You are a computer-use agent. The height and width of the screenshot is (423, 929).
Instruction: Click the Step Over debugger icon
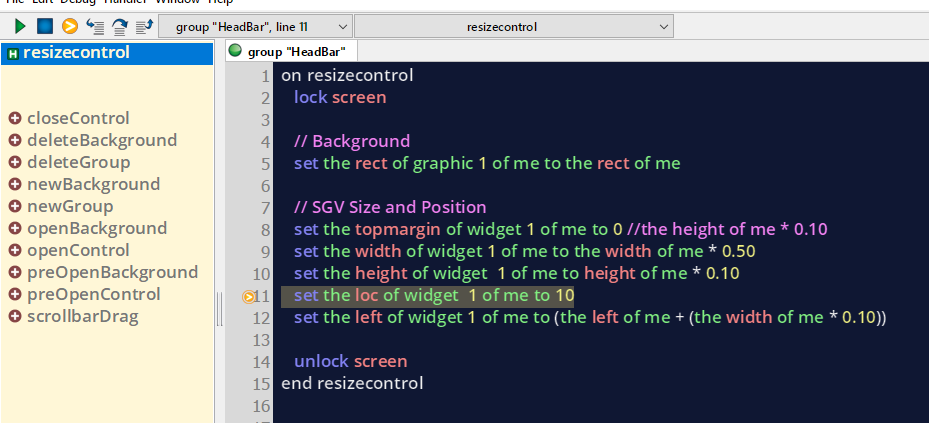pos(120,26)
